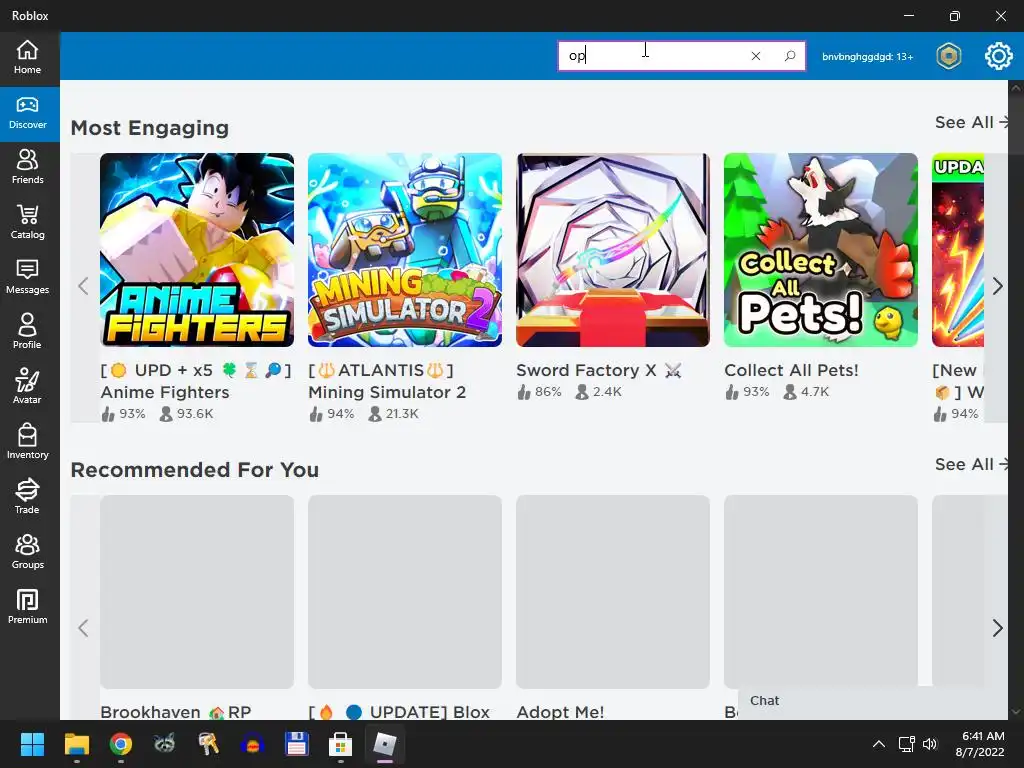Open the Avatar editor
The width and height of the screenshot is (1024, 768).
27,387
